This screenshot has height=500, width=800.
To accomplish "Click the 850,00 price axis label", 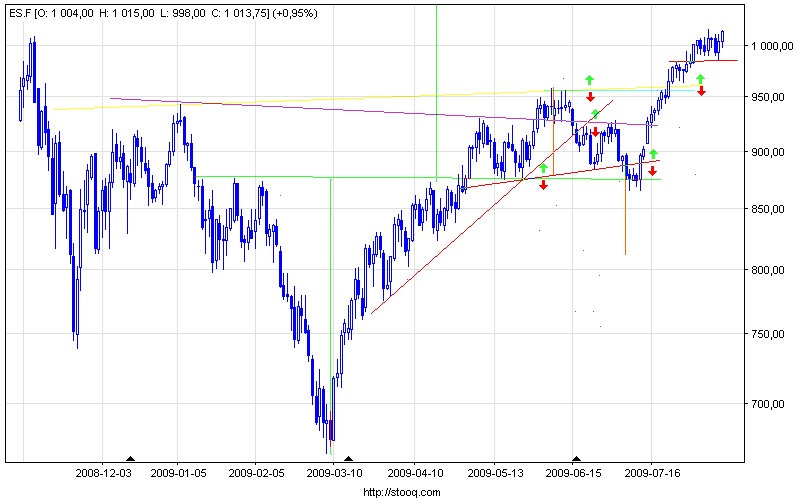I will (767, 209).
